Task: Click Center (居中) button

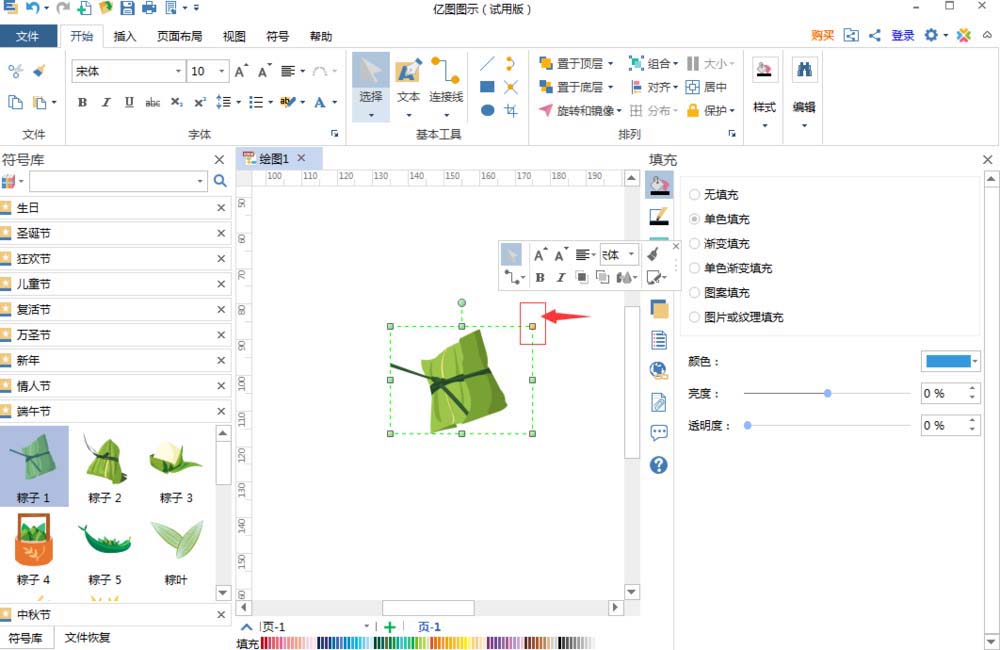Action: pos(707,87)
